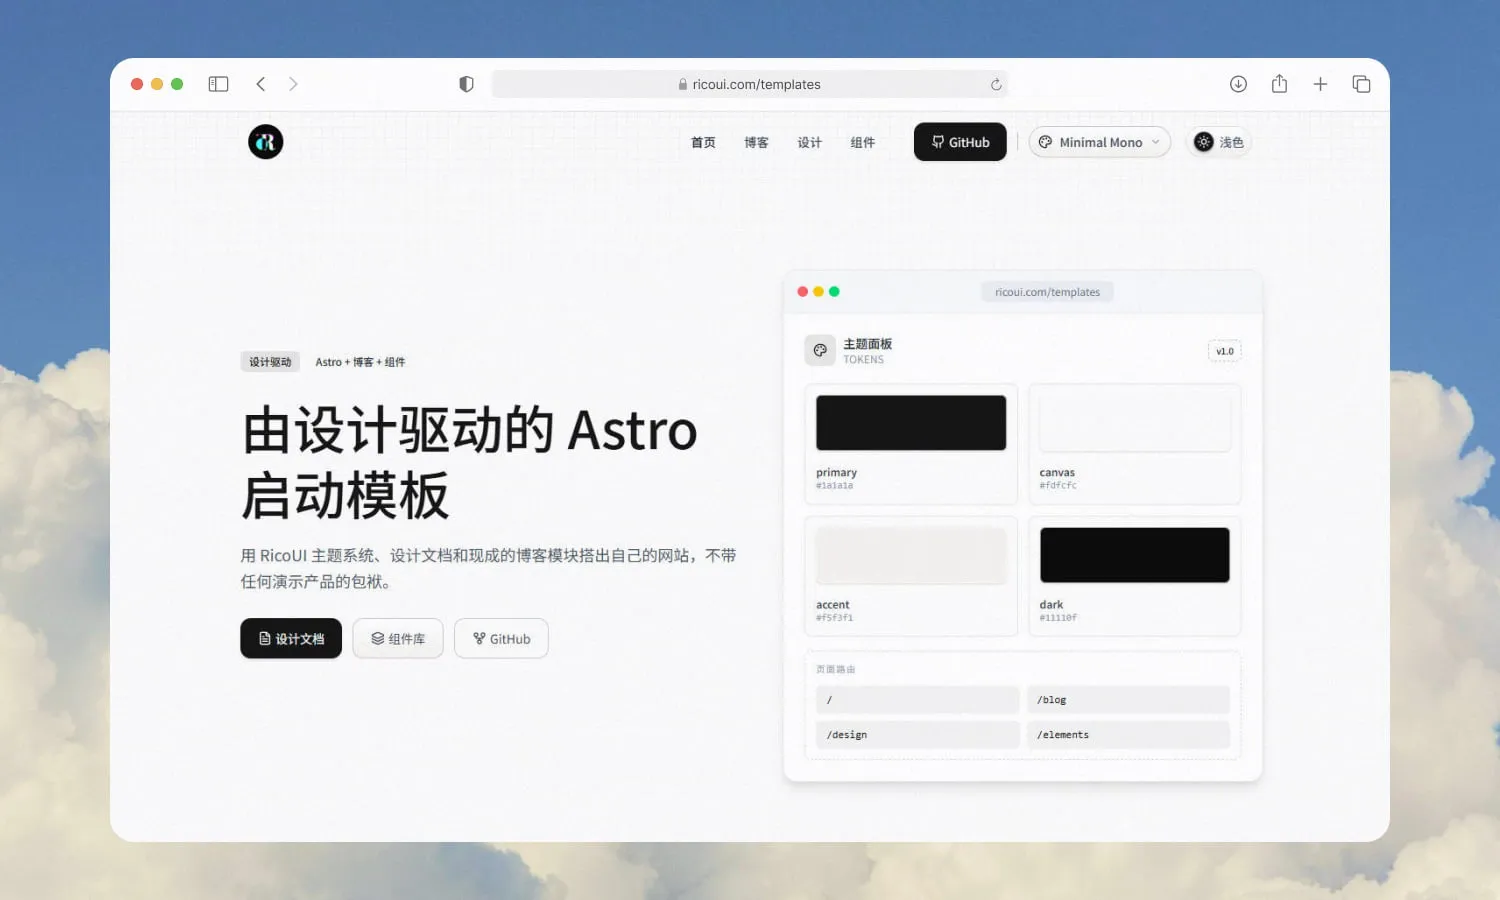This screenshot has height=900, width=1500.
Task: Click the green full-screen window button
Action: tap(177, 84)
